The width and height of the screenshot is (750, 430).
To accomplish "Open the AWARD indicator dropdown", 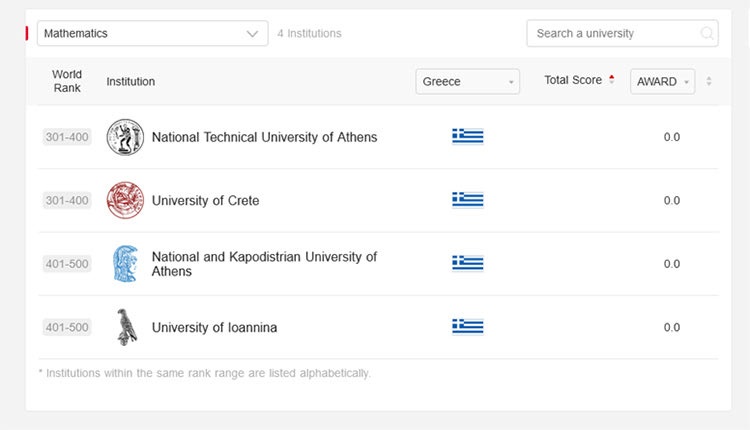I will coord(662,81).
